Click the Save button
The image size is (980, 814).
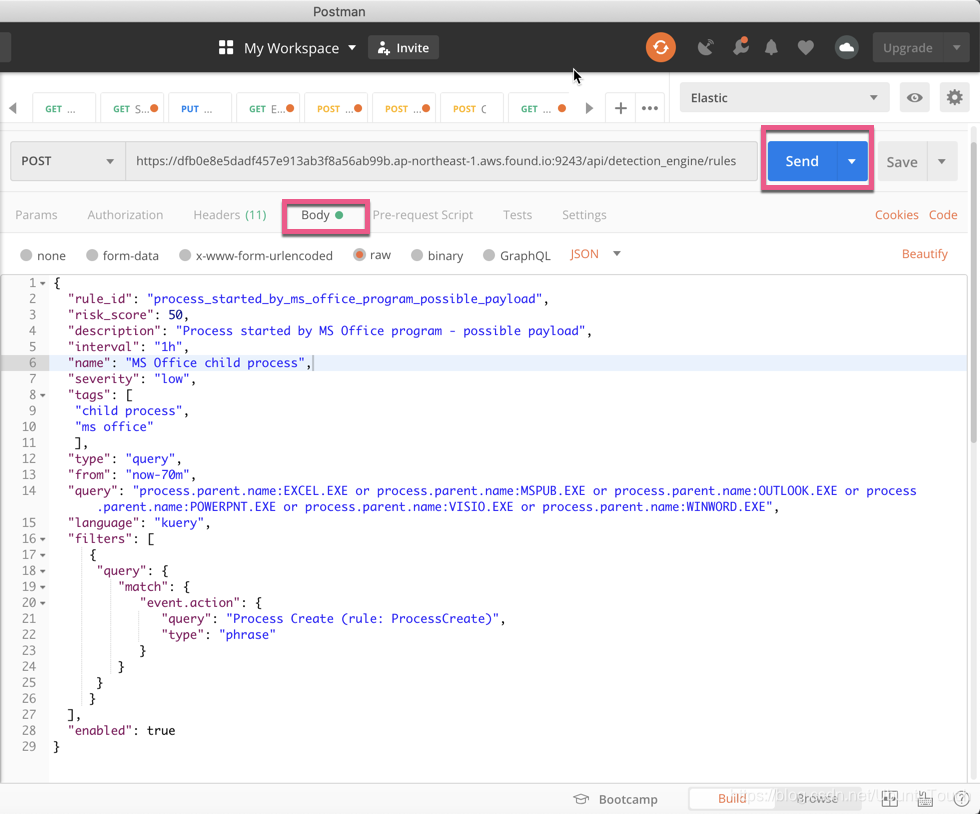(902, 161)
